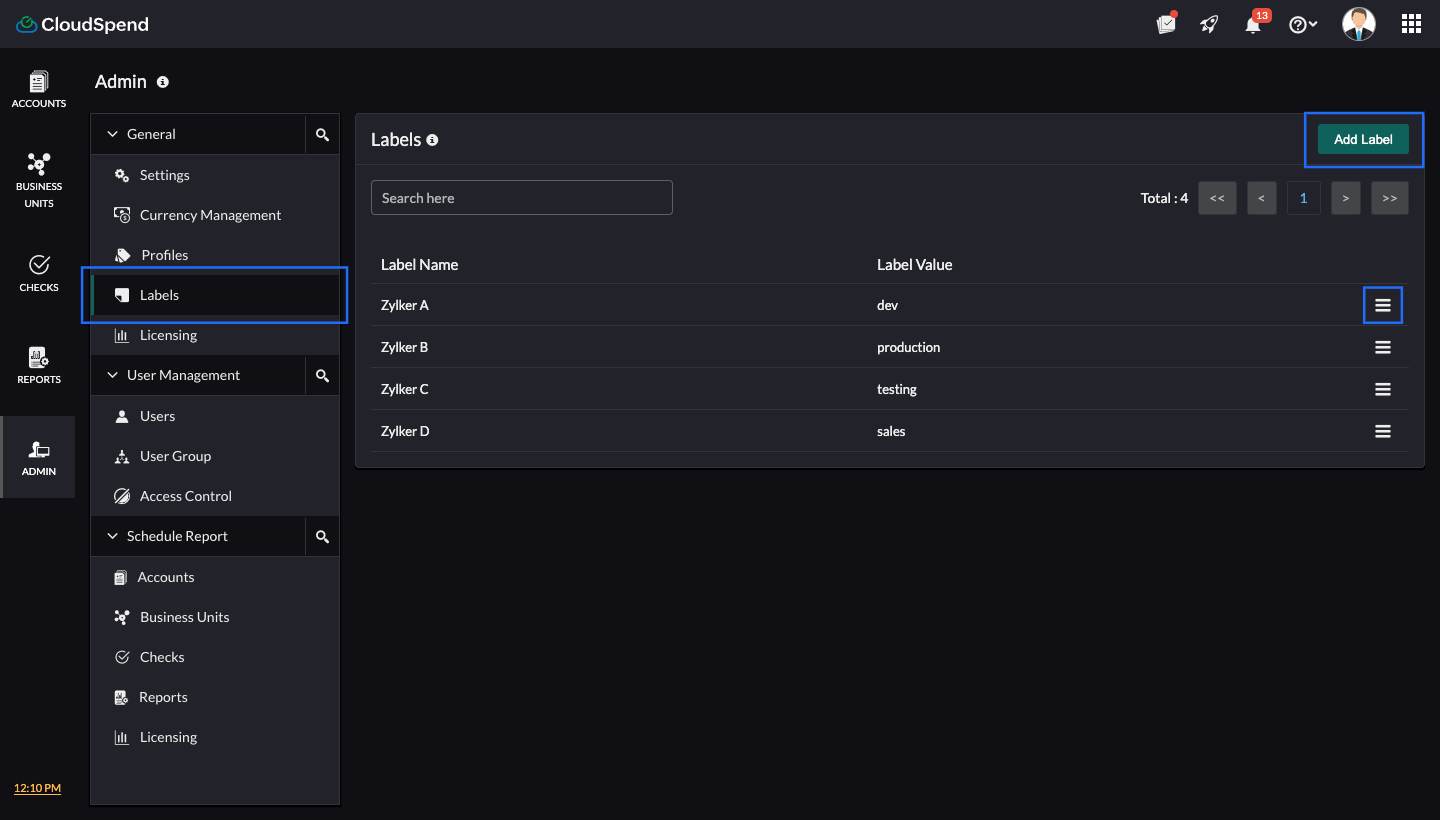Click the Search here input field
The height and width of the screenshot is (820, 1440).
pyautogui.click(x=521, y=198)
